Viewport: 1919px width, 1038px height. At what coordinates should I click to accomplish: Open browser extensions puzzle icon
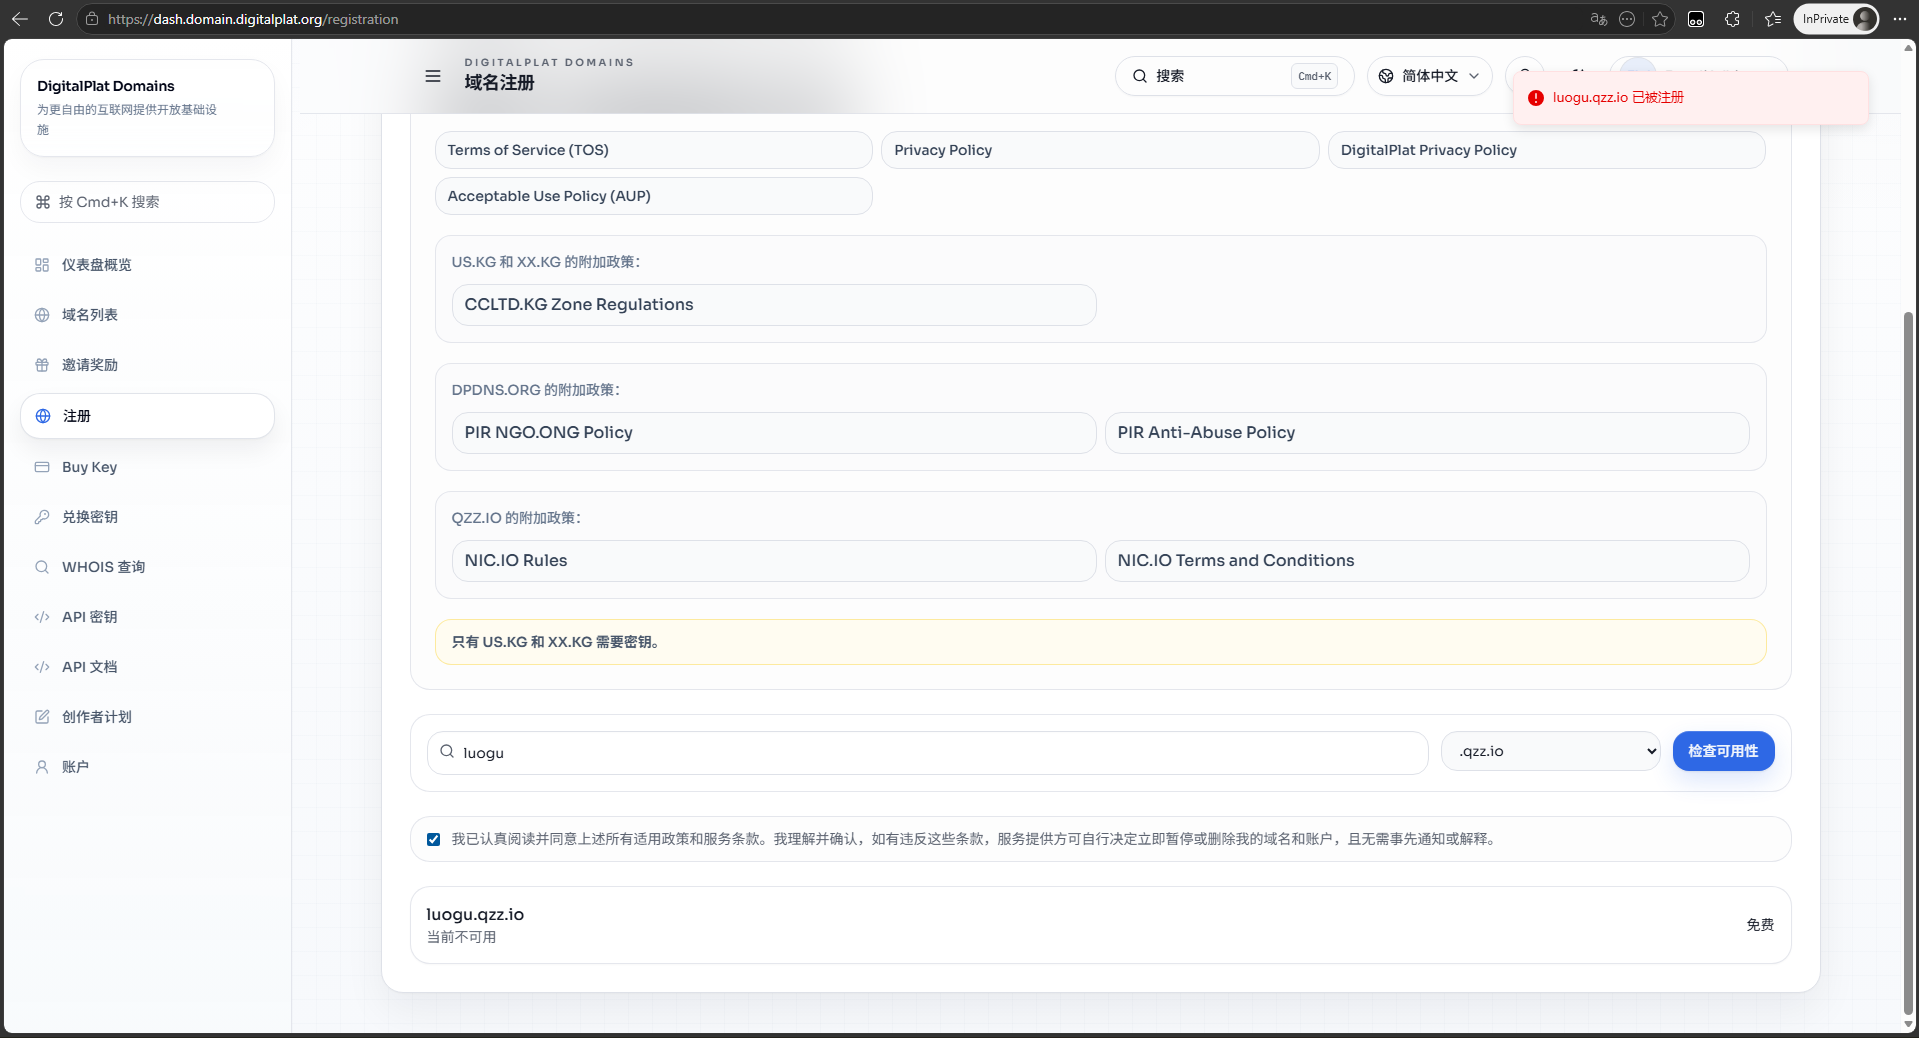click(x=1733, y=19)
